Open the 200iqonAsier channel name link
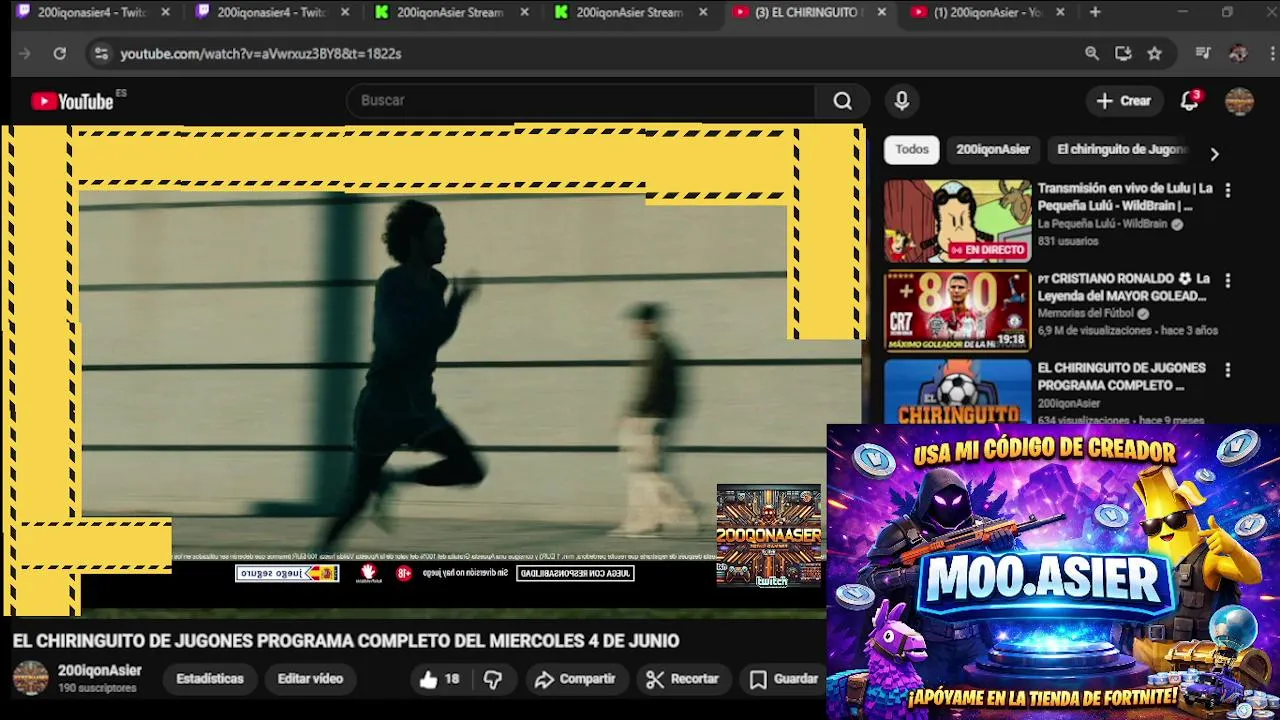1280x720 pixels. click(100, 671)
